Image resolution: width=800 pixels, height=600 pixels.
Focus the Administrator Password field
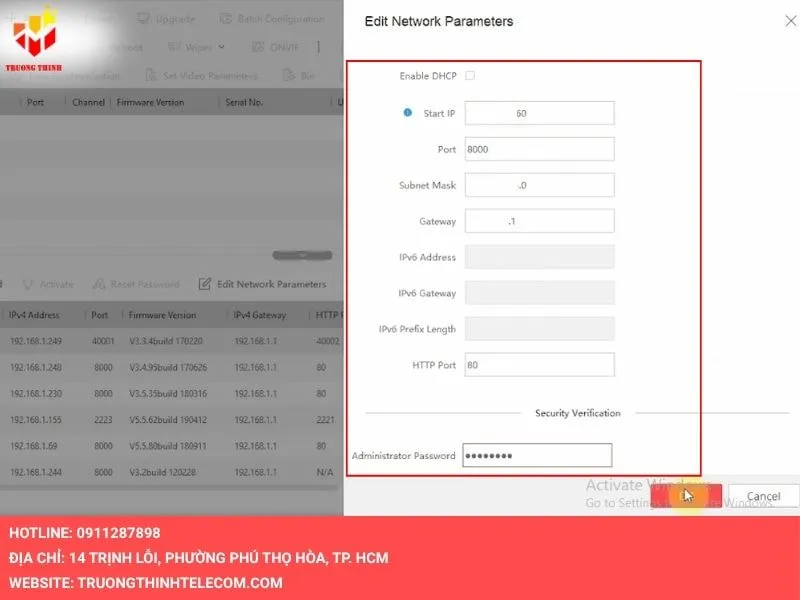[536, 456]
